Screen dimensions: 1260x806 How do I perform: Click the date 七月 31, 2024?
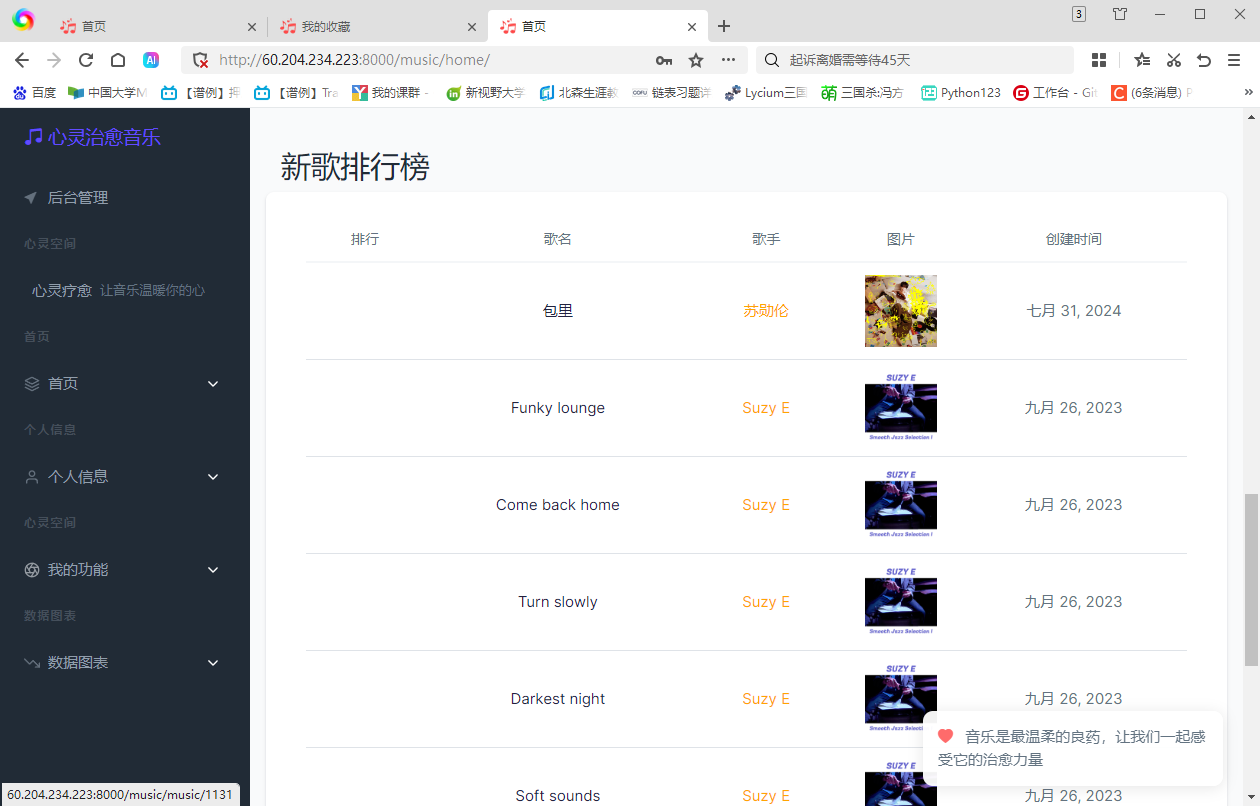click(1074, 311)
